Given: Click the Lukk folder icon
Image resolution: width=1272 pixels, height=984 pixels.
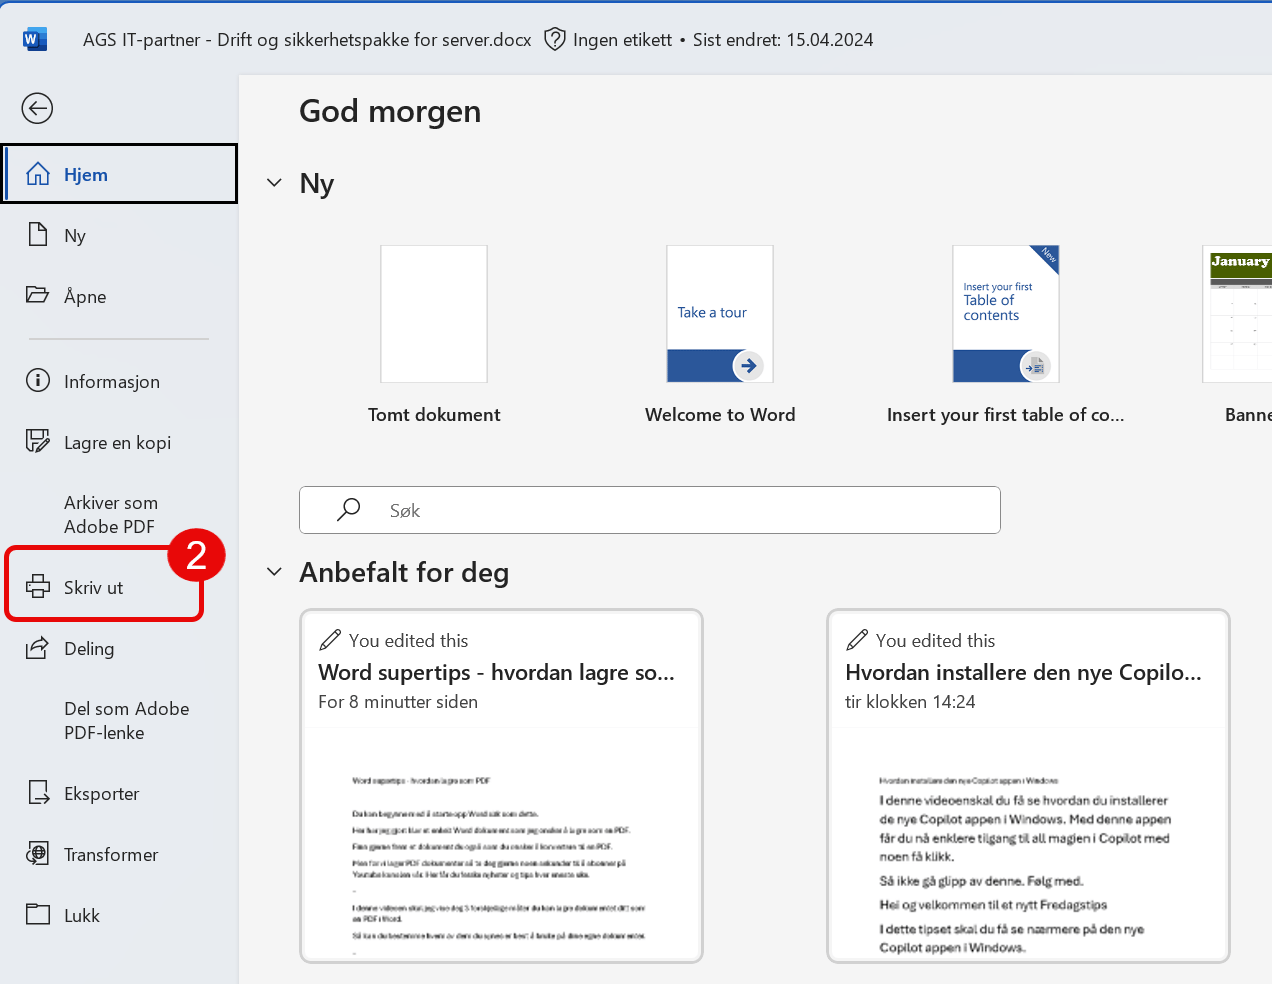Looking at the screenshot, I should tap(38, 914).
